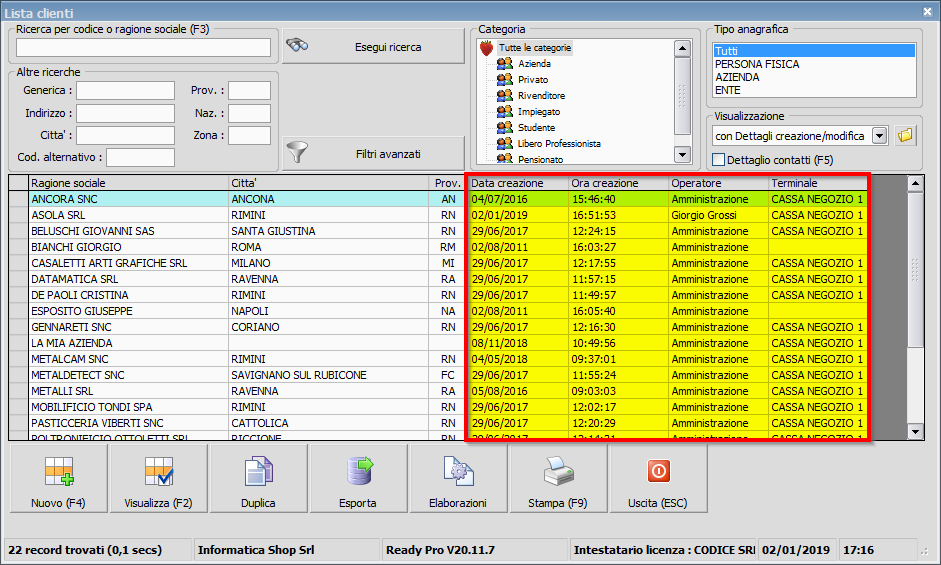The width and height of the screenshot is (941, 565).
Task: Click the people icon next to Azienda
Action: point(505,63)
